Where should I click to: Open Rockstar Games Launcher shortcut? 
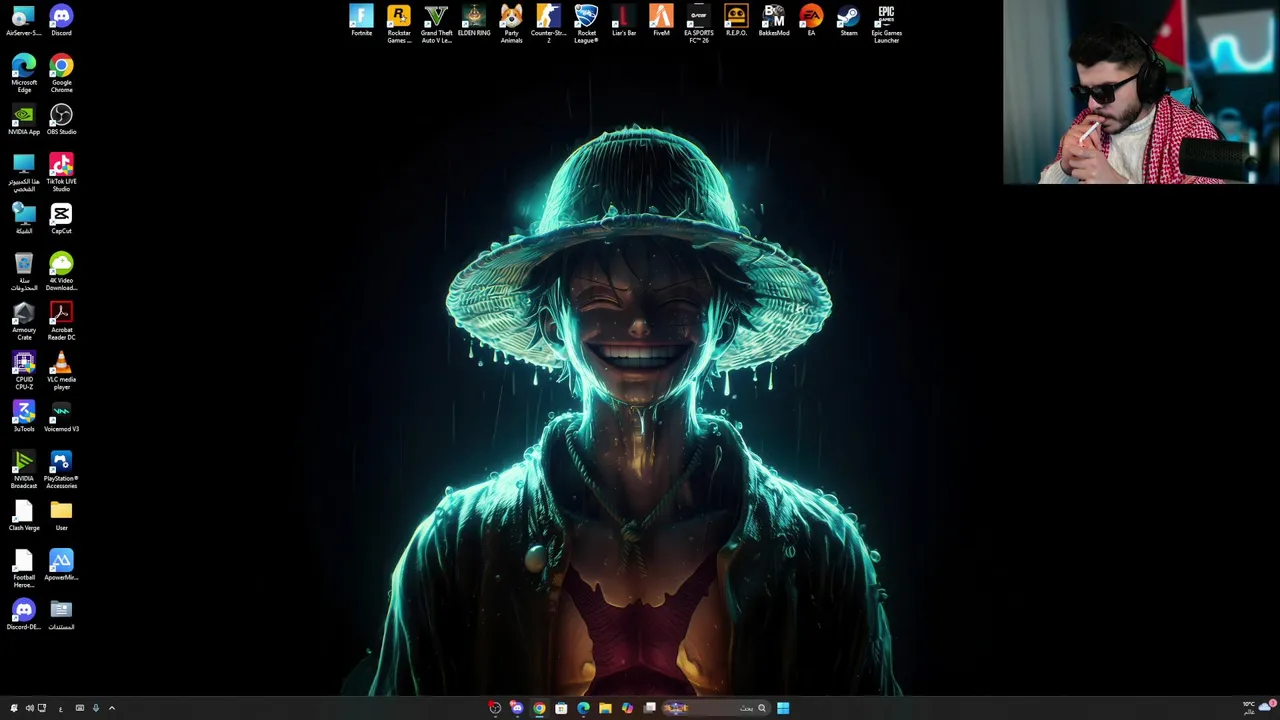click(x=399, y=24)
